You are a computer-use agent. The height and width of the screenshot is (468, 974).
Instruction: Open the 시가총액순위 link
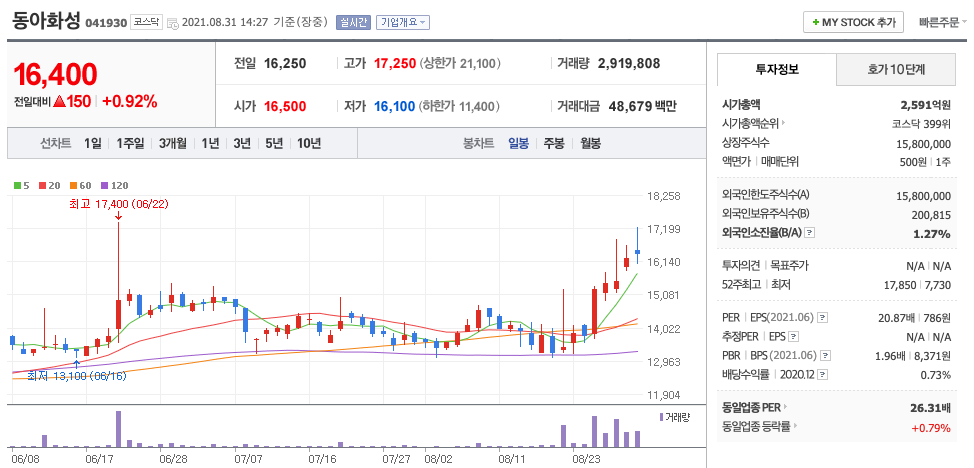750,123
